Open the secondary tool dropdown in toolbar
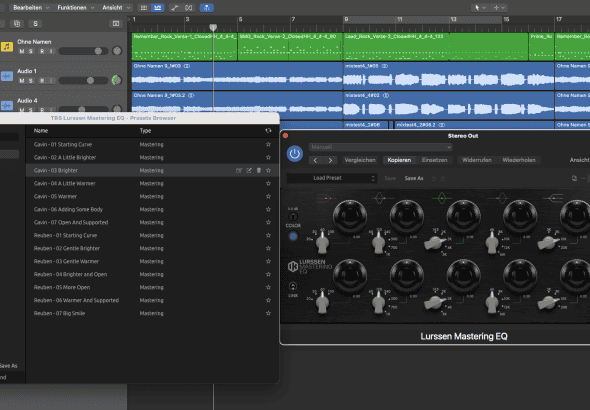 pos(499,8)
